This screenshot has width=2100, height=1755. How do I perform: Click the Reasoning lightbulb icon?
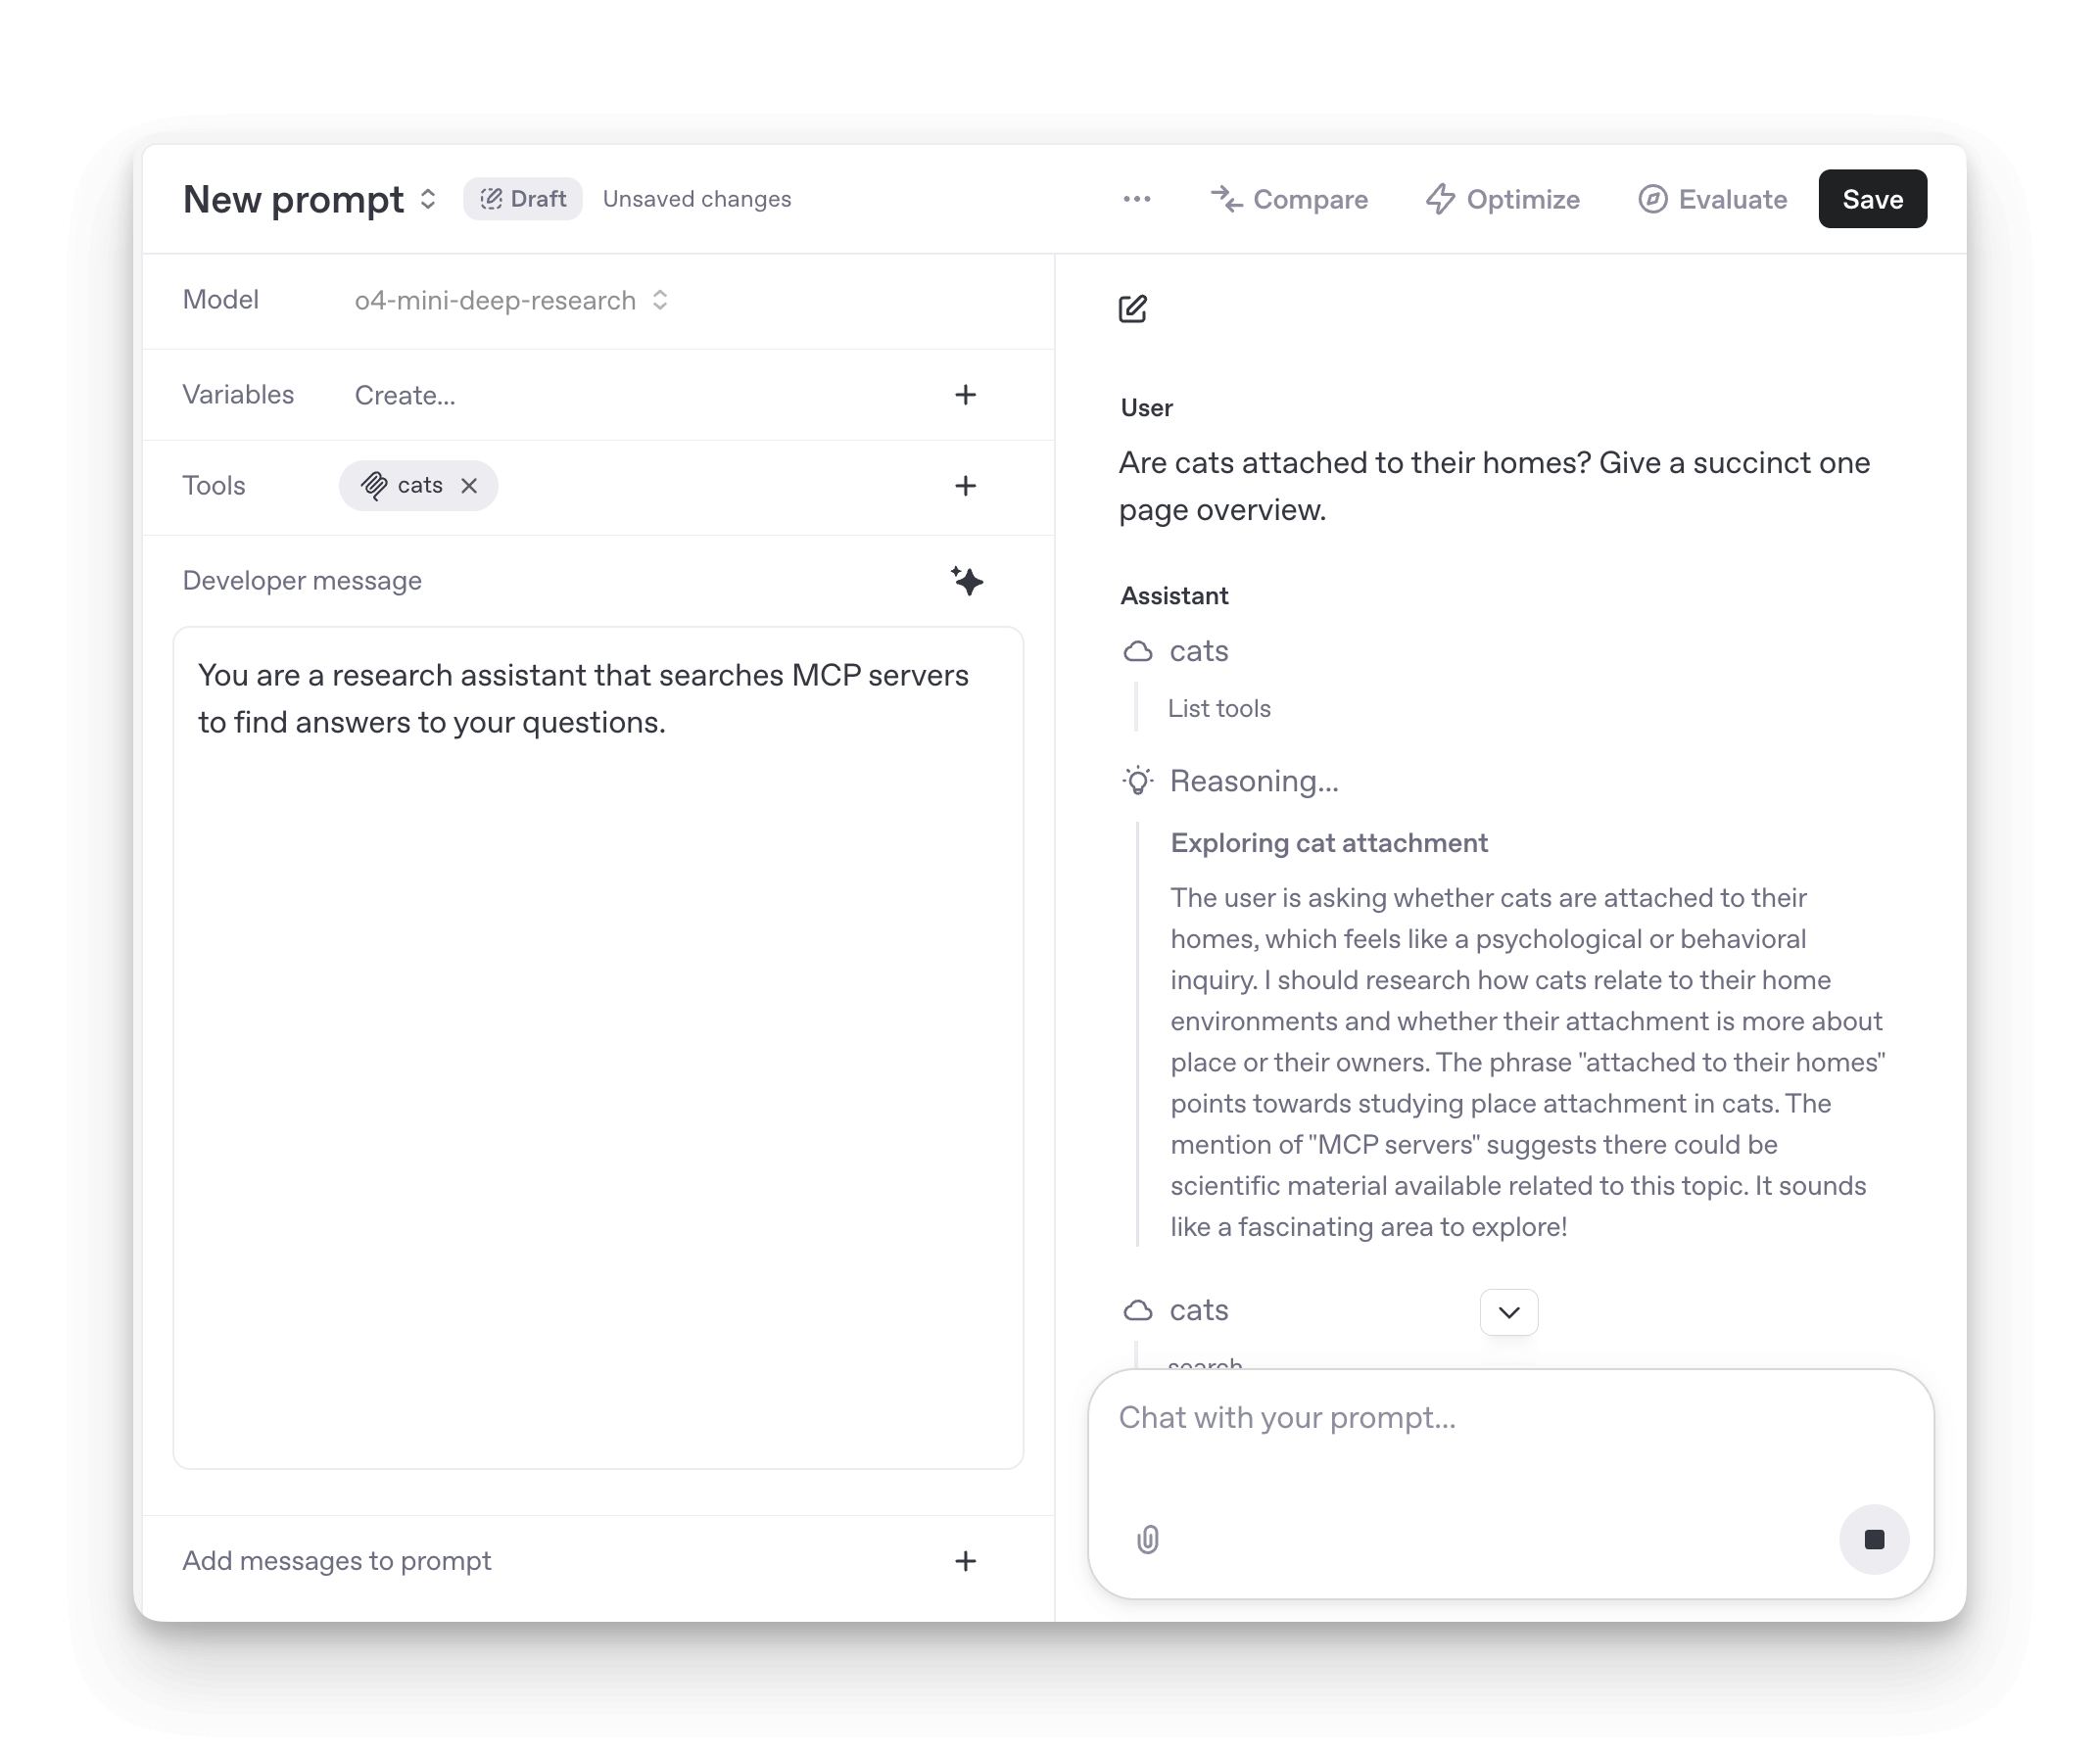click(x=1137, y=781)
